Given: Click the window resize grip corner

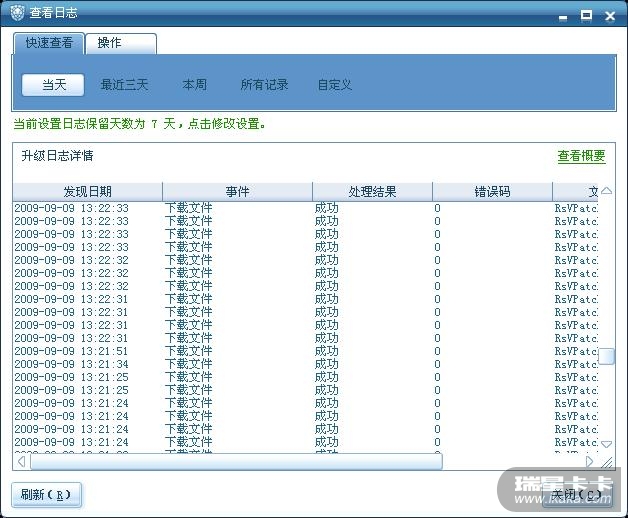Looking at the screenshot, I should pyautogui.click(x=607, y=462).
